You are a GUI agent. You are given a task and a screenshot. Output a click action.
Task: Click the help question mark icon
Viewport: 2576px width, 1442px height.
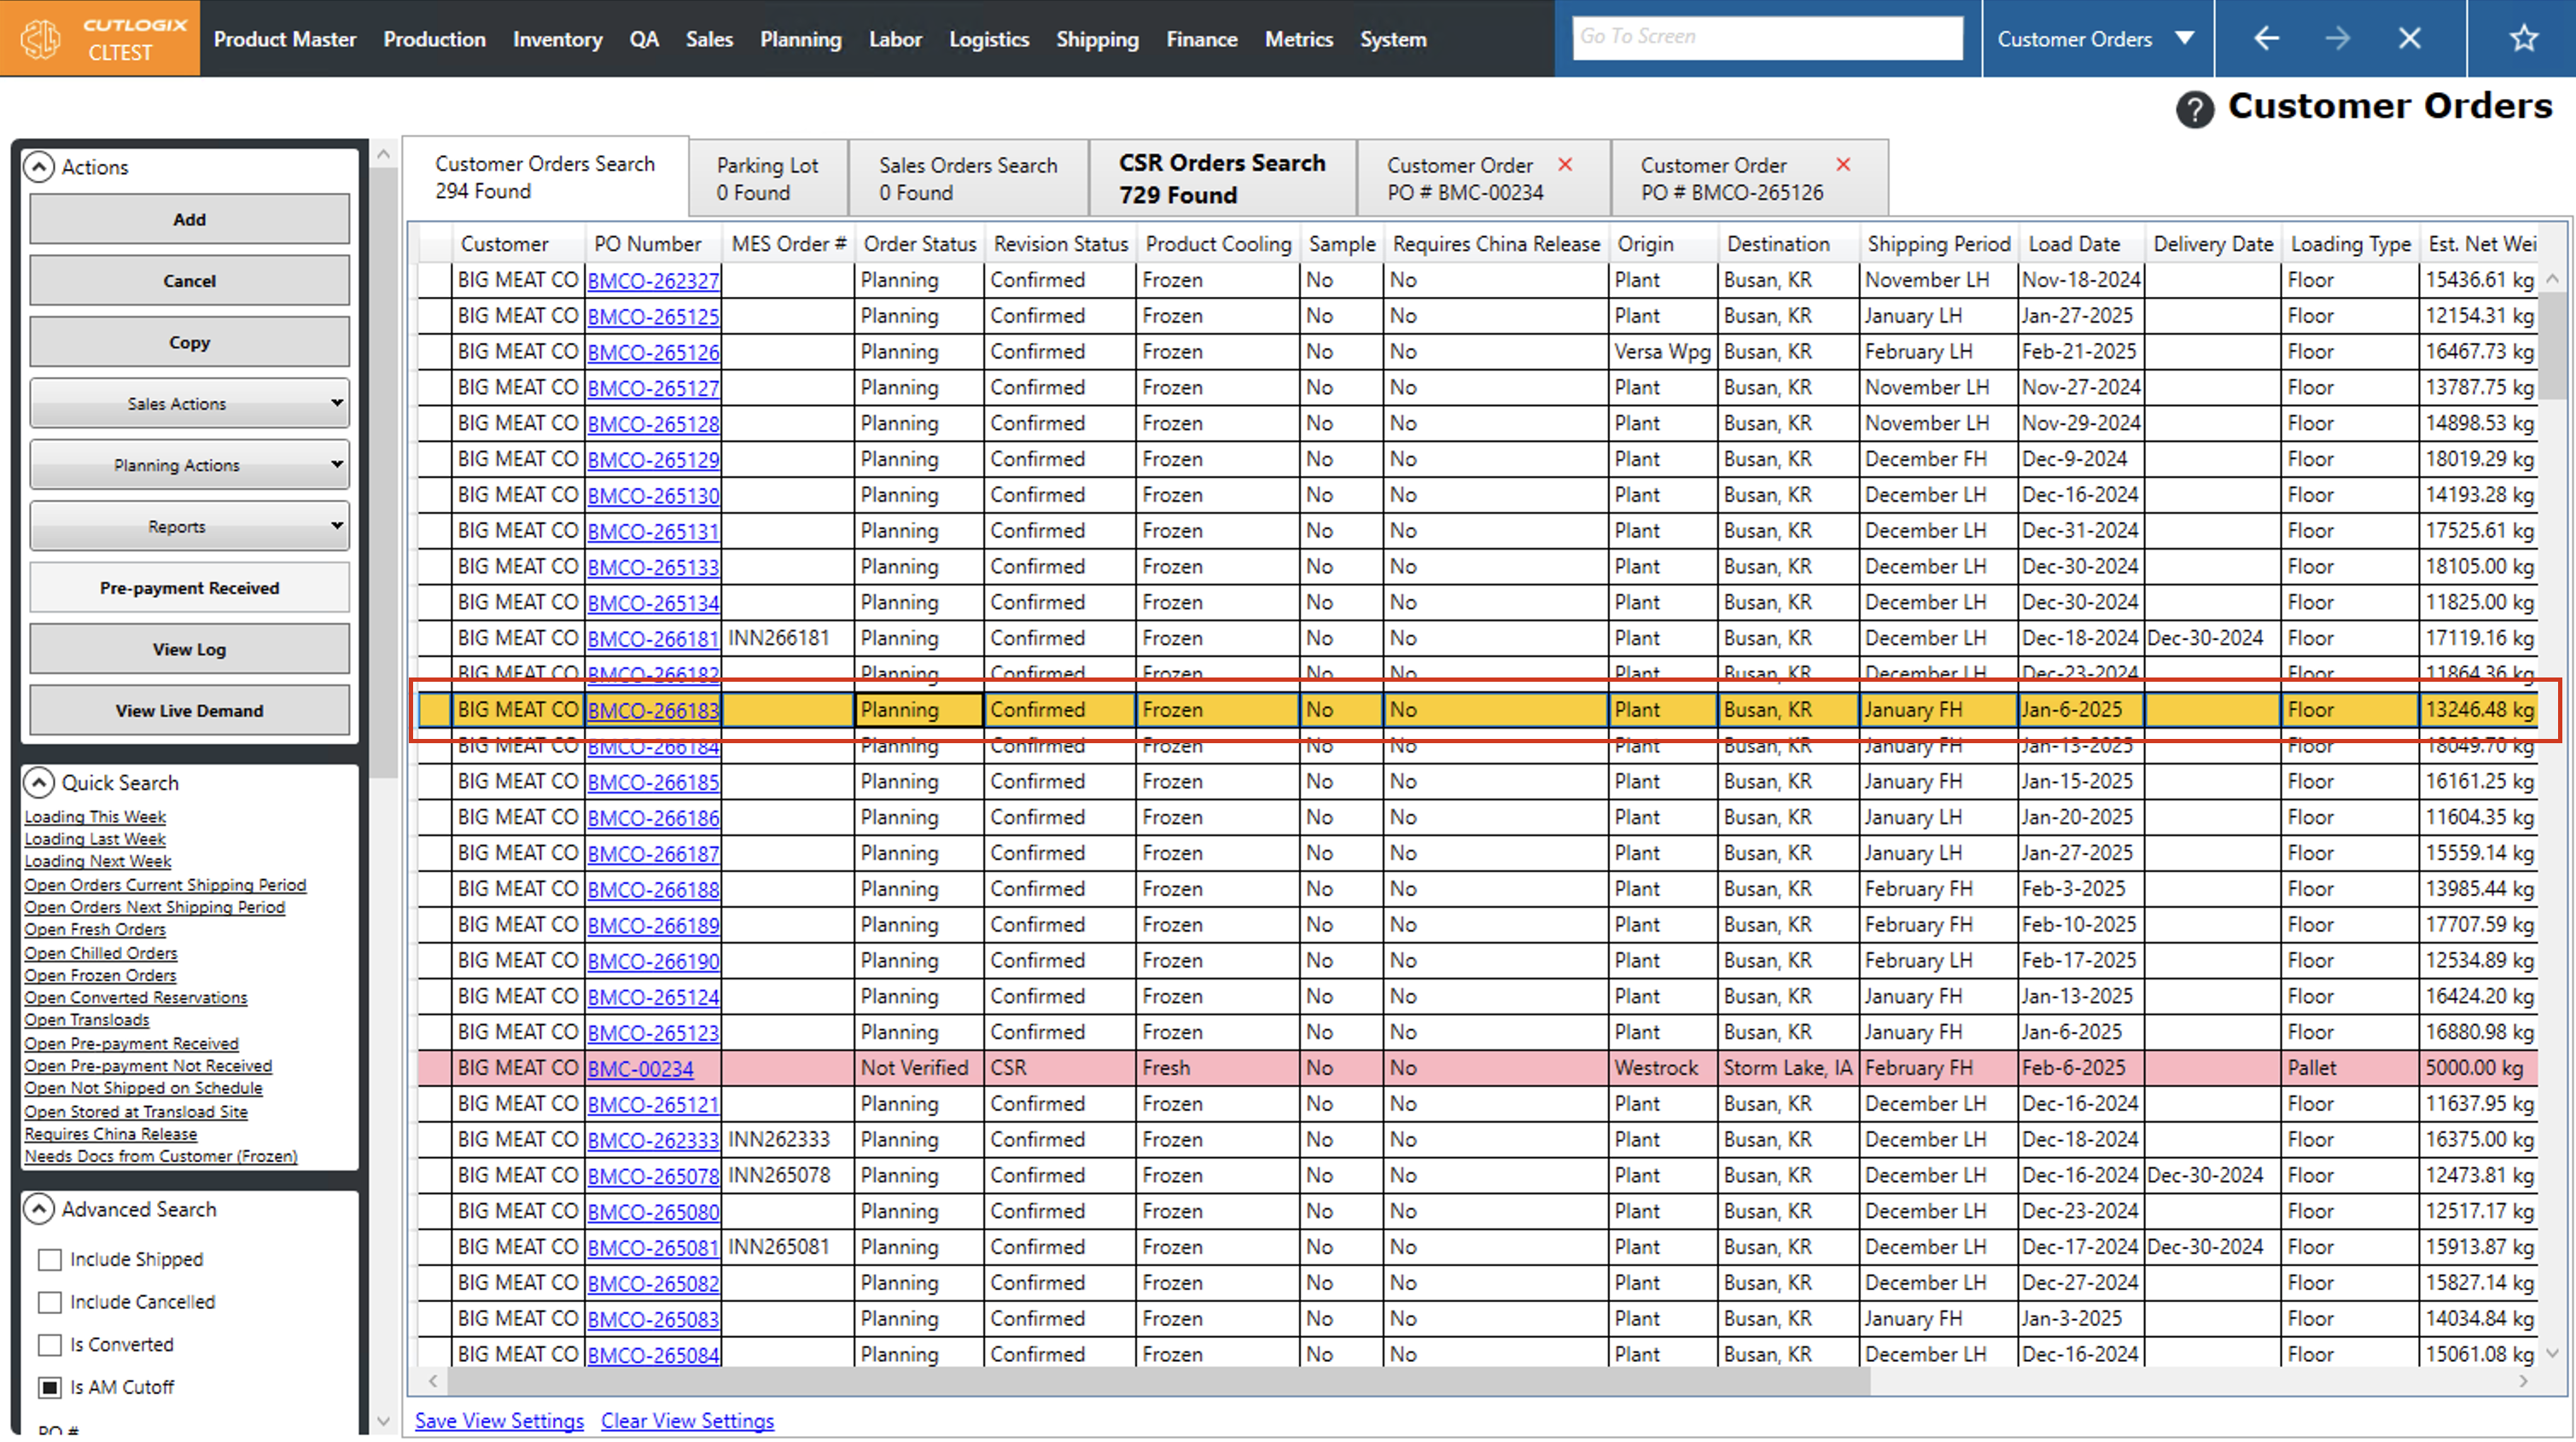(2194, 108)
